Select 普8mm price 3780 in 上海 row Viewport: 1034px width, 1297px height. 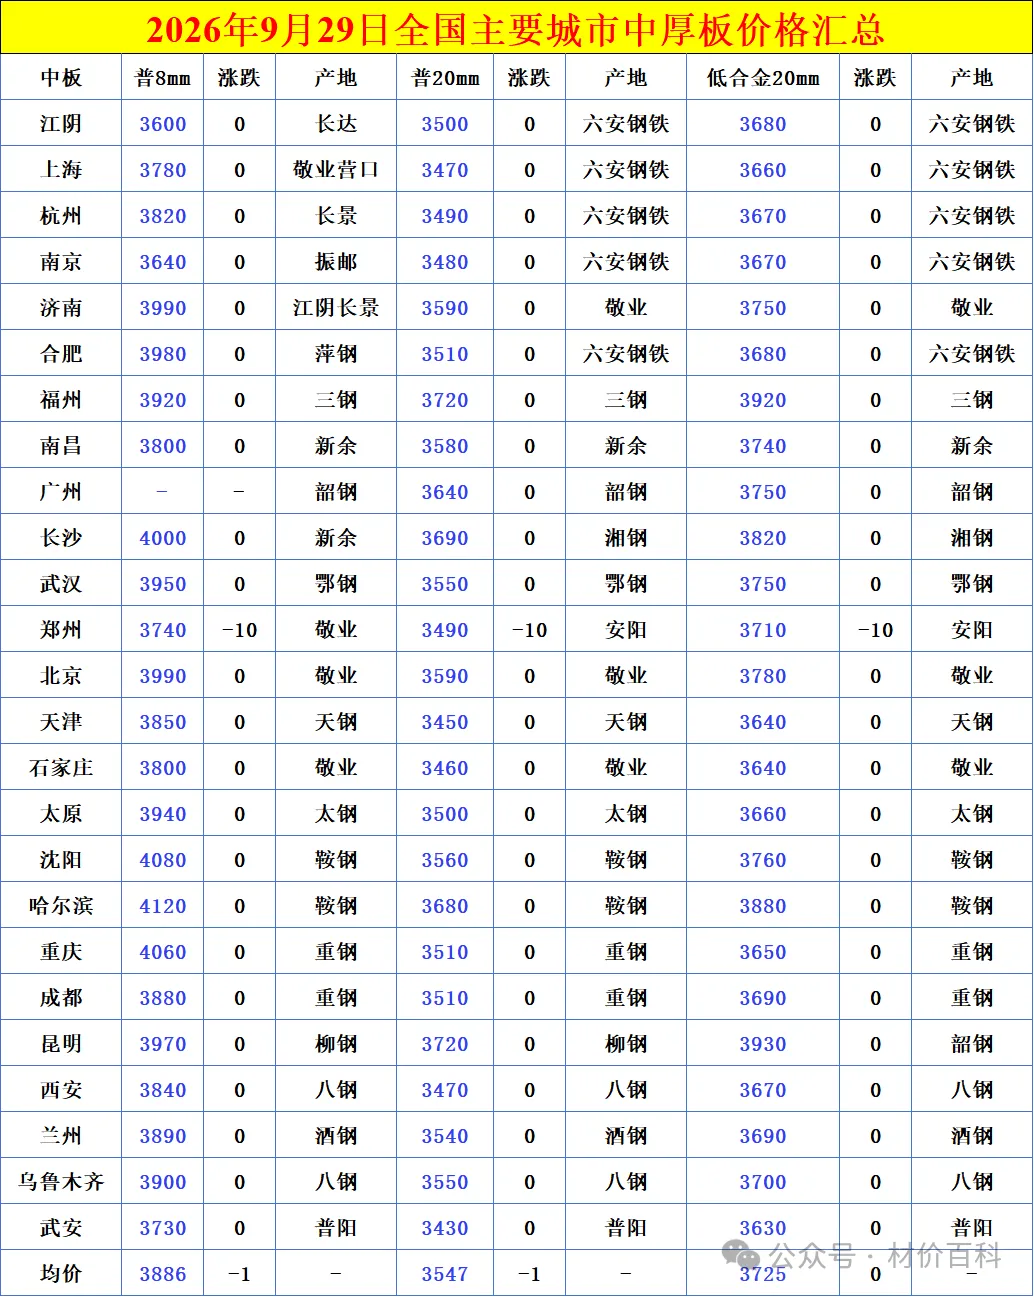click(163, 170)
